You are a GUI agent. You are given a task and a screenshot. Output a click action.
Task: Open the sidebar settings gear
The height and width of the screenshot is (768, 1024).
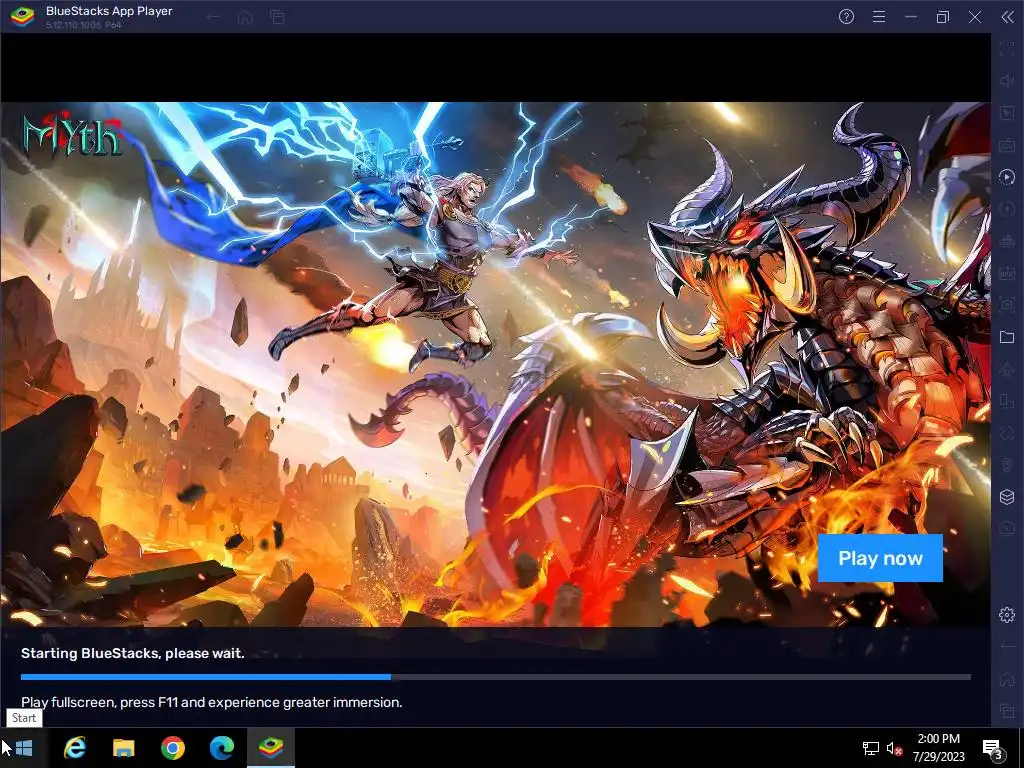pos(1007,615)
